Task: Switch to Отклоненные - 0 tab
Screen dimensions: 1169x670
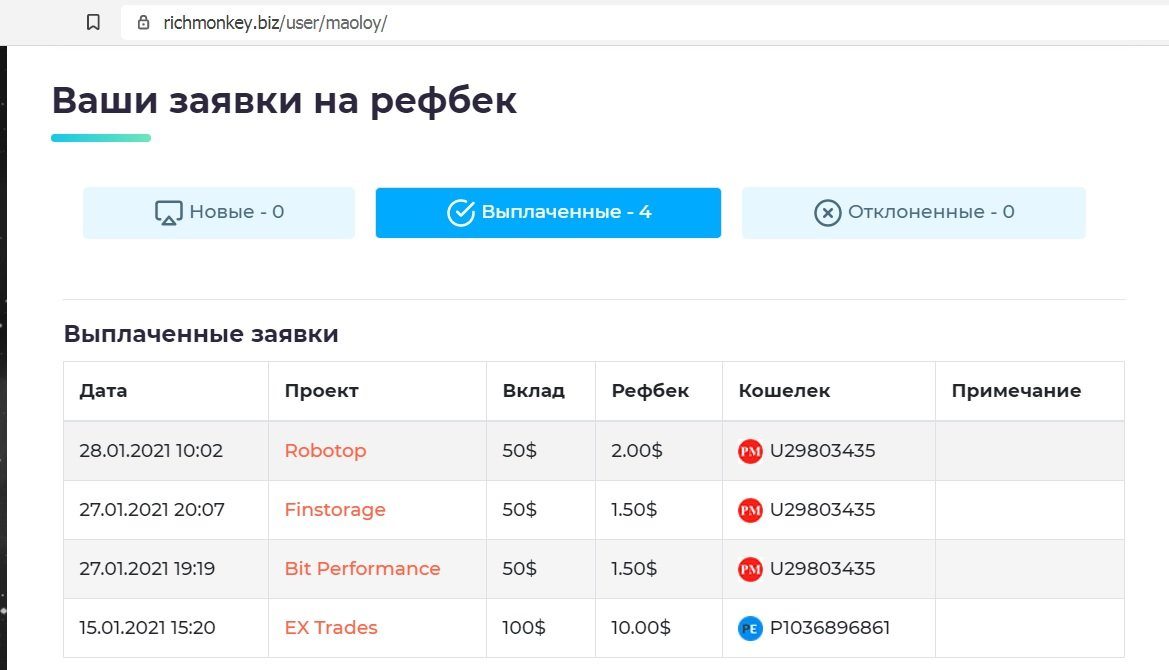Action: [913, 212]
